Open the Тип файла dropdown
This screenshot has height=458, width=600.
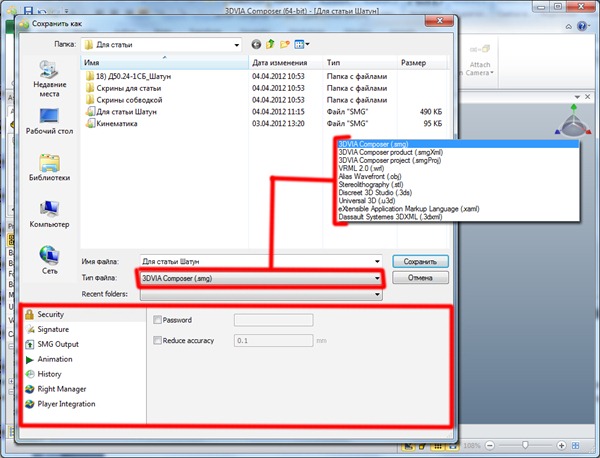[x=261, y=278]
